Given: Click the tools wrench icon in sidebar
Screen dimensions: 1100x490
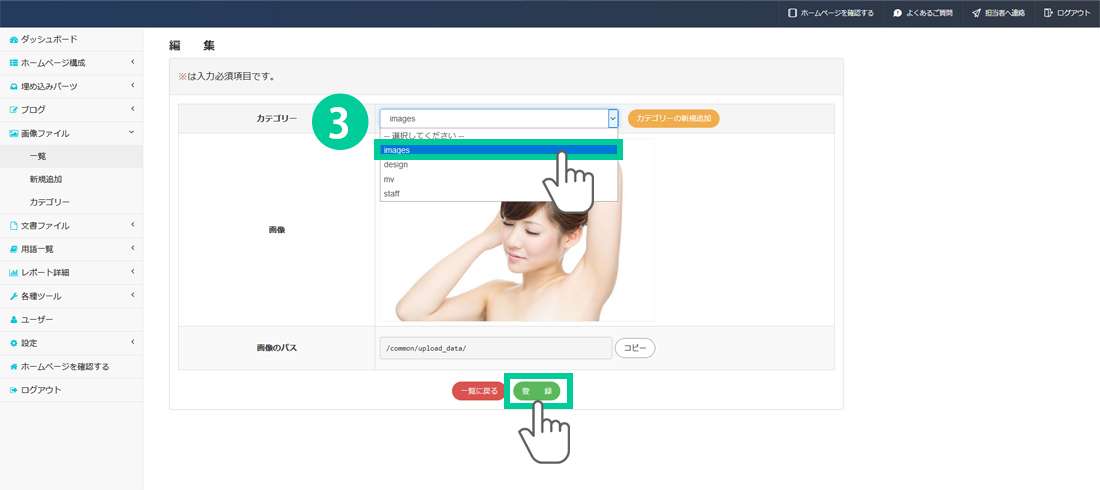Looking at the screenshot, I should click(x=14, y=297).
